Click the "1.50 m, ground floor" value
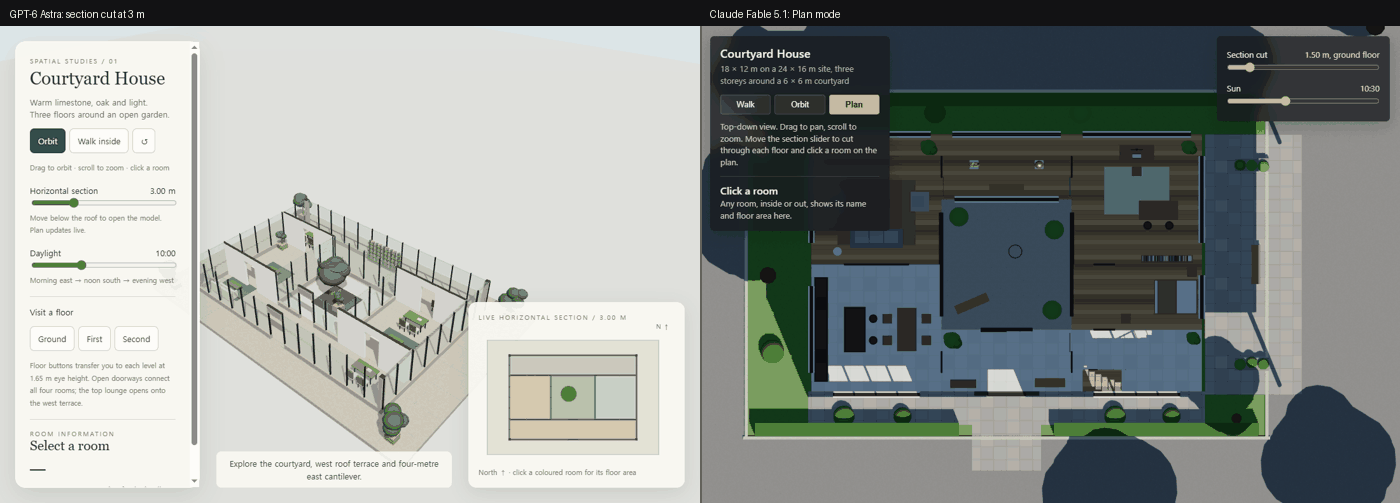 [1342, 54]
